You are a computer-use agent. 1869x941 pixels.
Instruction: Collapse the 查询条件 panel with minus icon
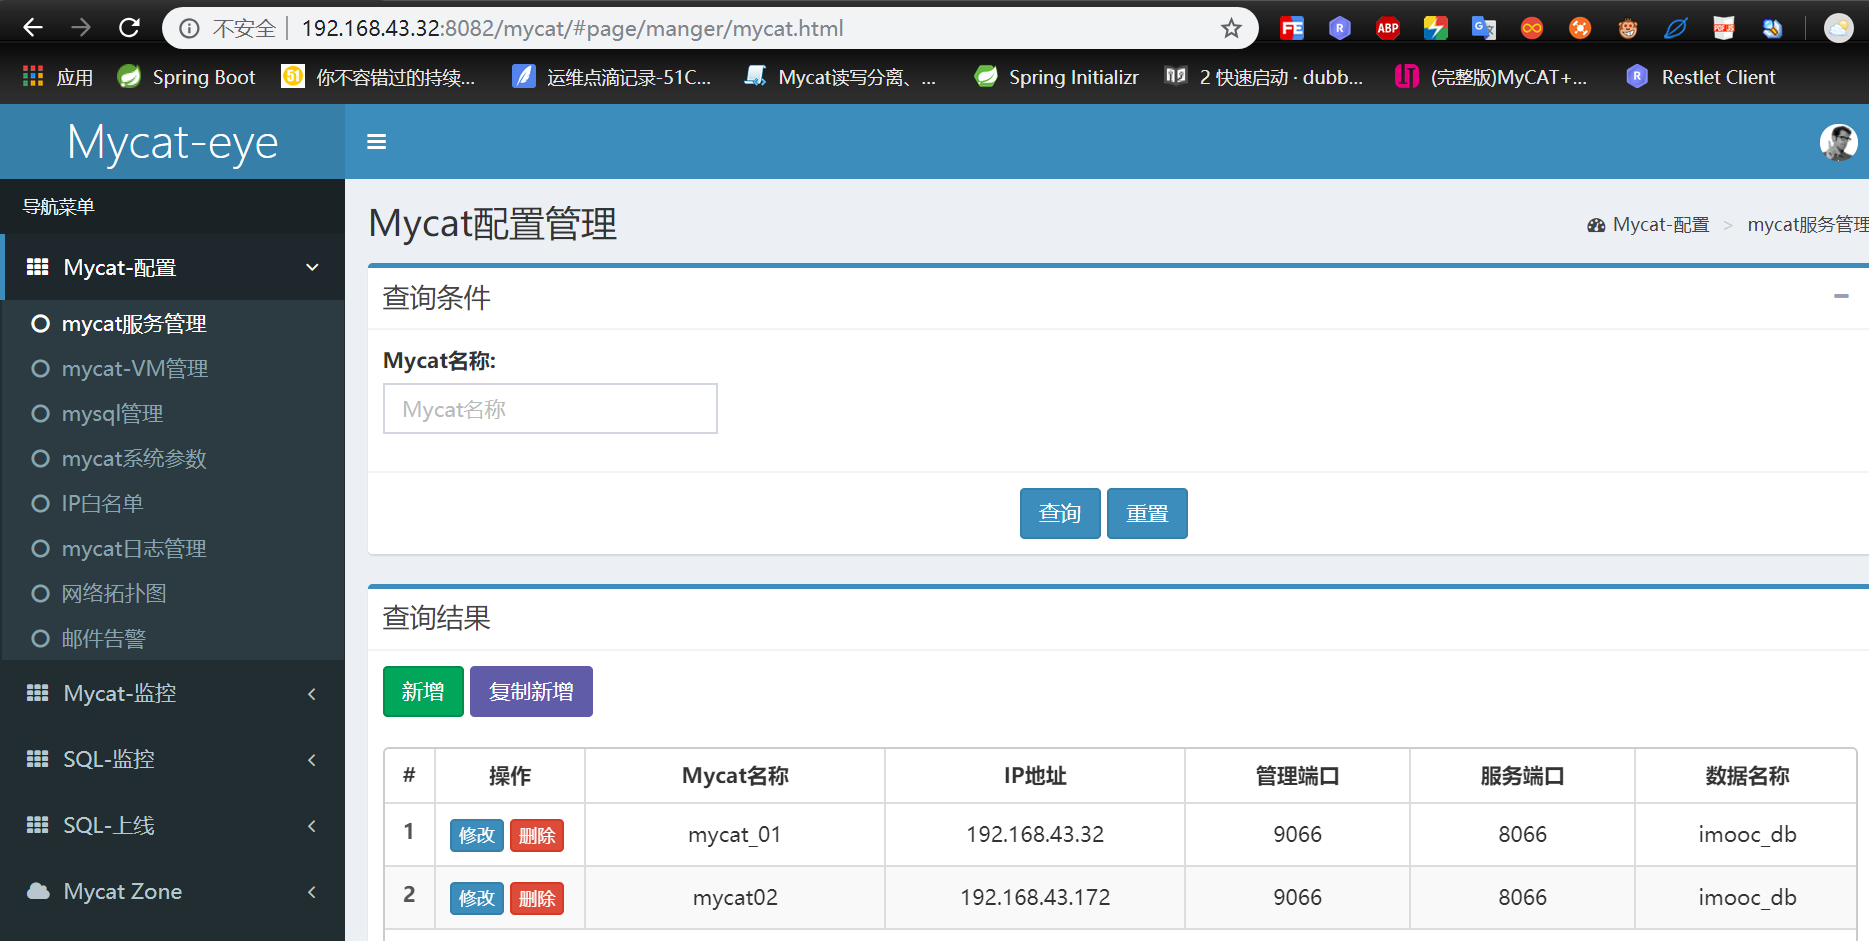pyautogui.click(x=1841, y=296)
